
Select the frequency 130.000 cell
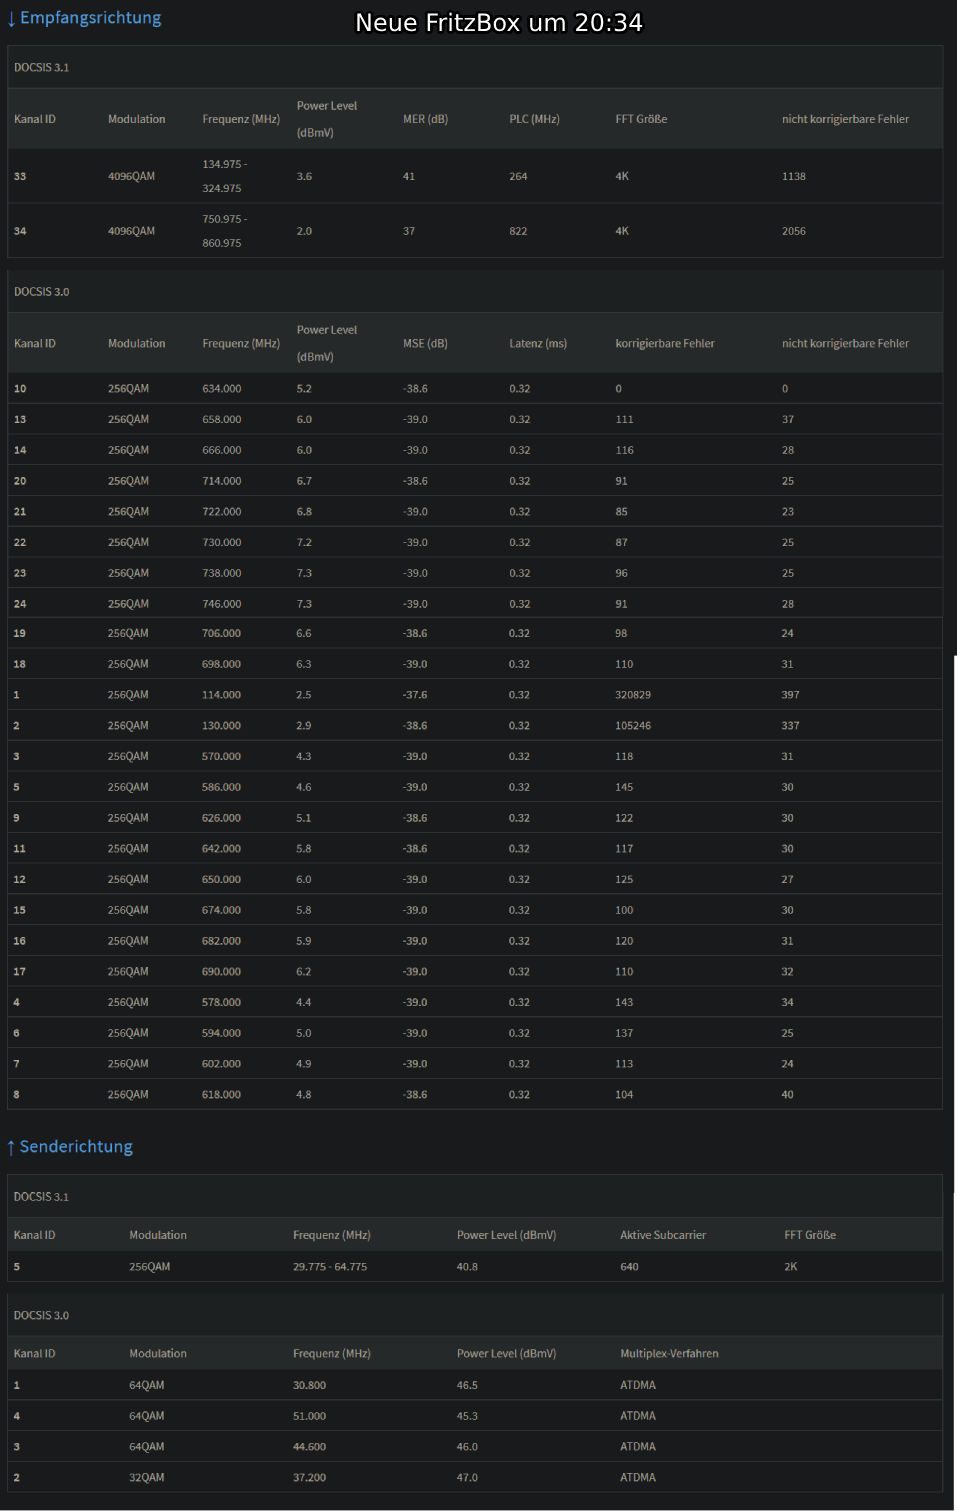tap(222, 726)
